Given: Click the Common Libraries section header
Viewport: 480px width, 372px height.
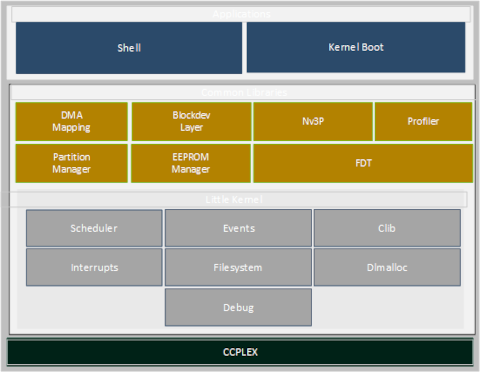Looking at the screenshot, I should (x=243, y=92).
